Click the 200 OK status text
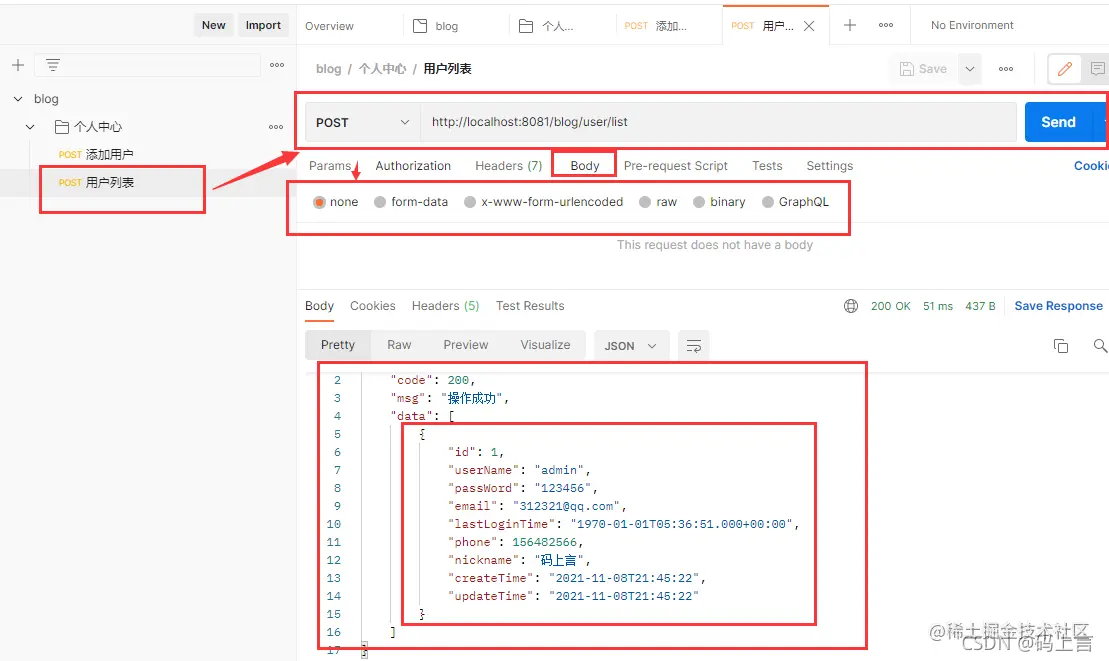 [x=890, y=306]
